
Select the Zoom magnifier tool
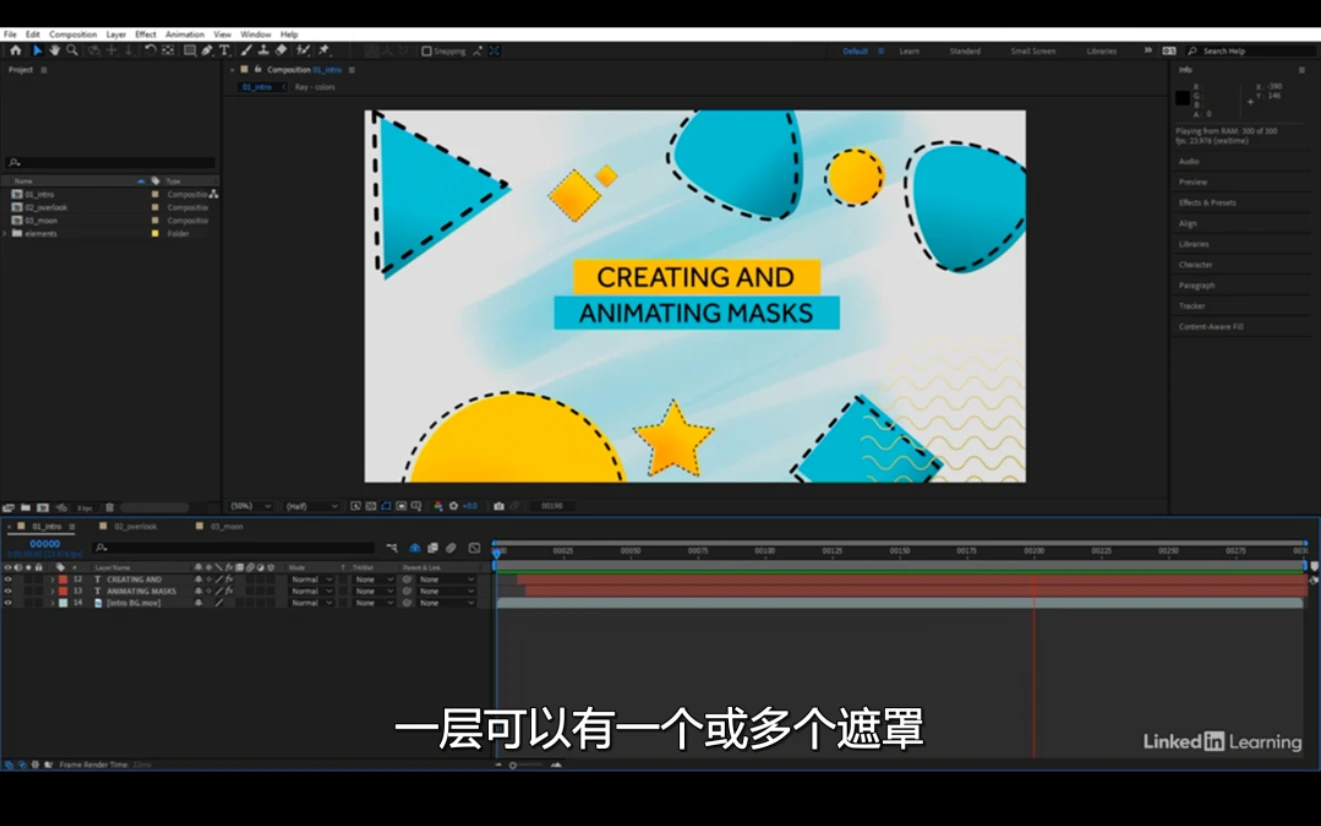click(72, 51)
